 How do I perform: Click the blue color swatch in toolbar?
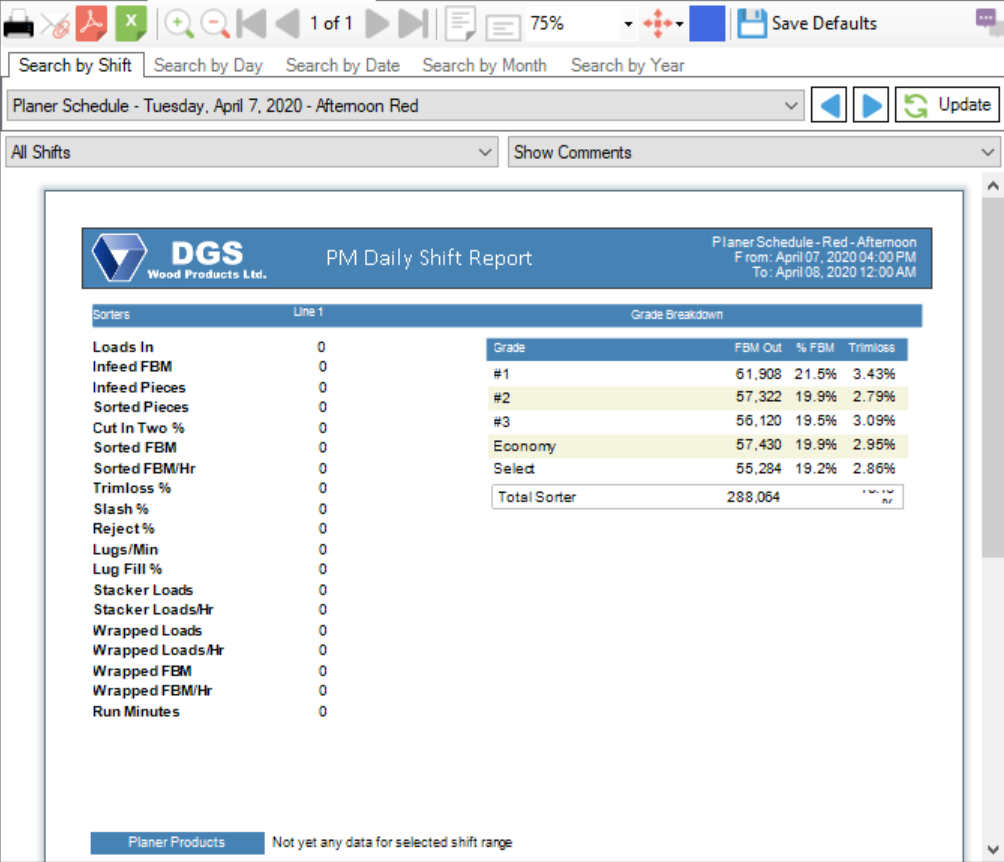pyautogui.click(x=707, y=23)
